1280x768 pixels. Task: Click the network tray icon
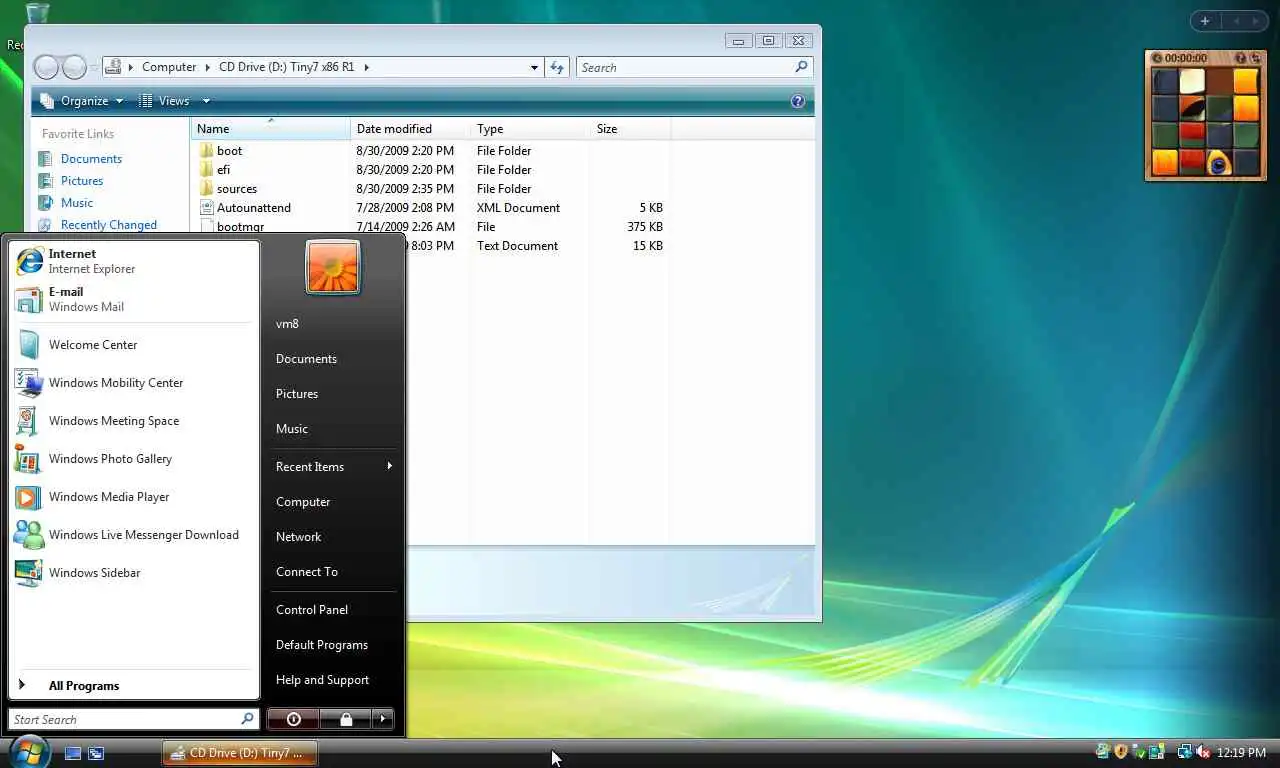pos(1185,752)
